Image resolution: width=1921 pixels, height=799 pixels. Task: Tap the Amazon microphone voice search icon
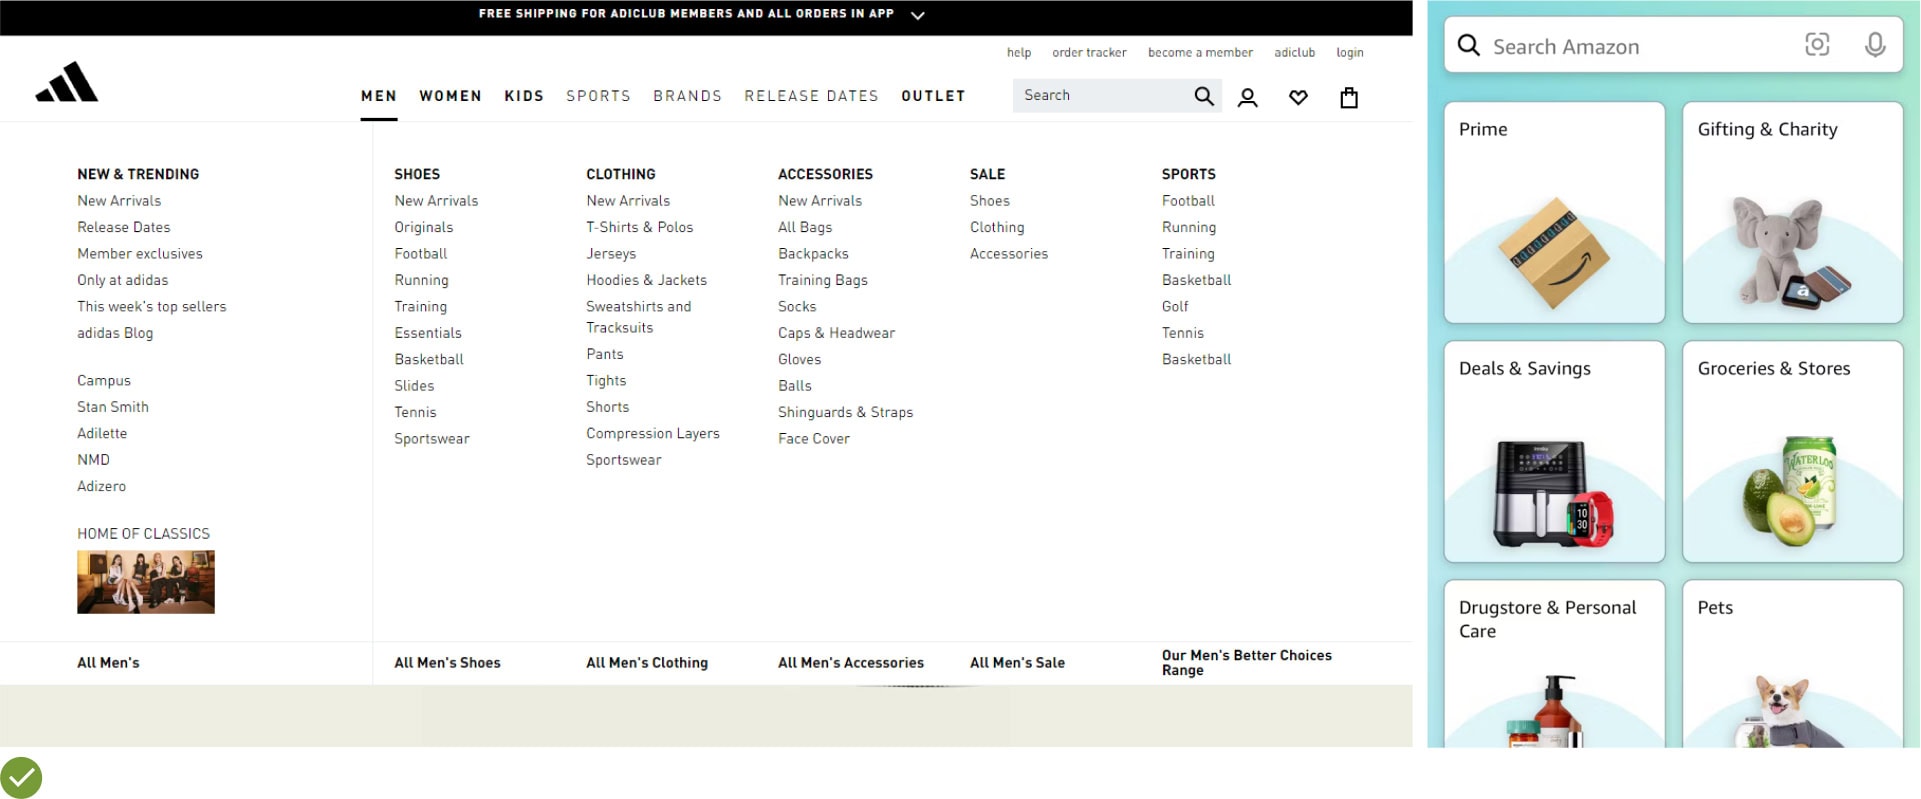point(1875,45)
